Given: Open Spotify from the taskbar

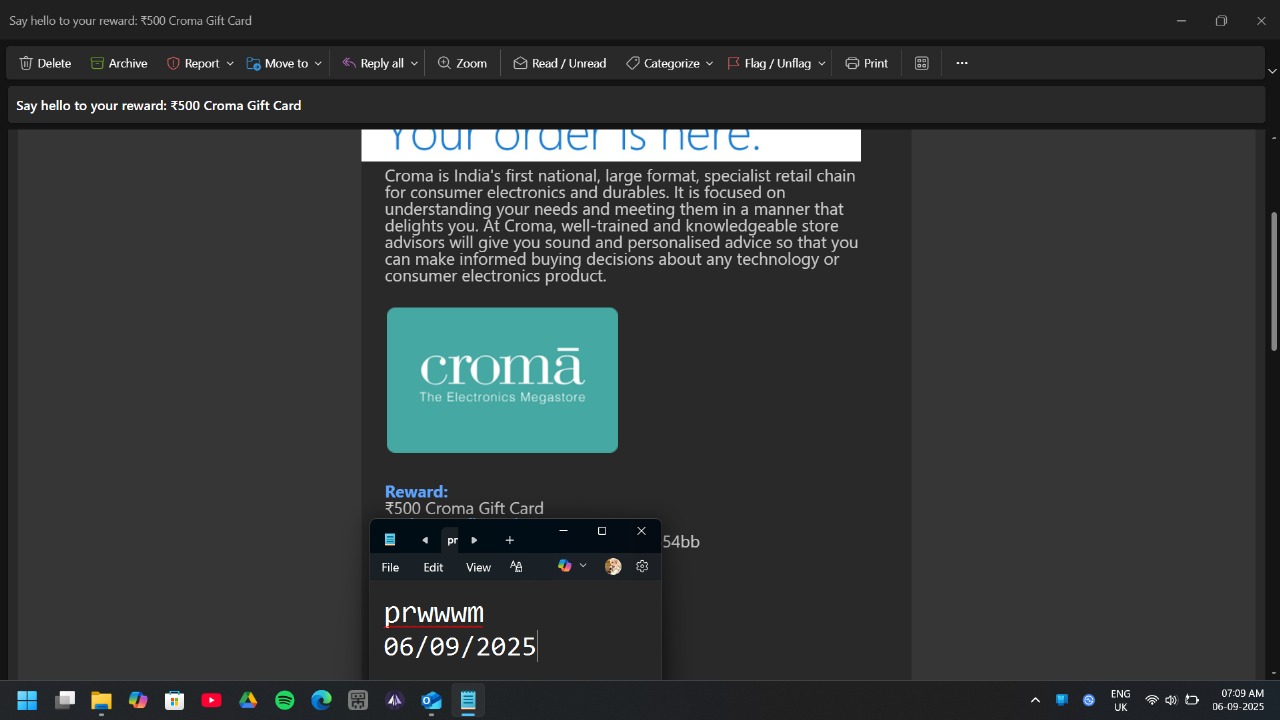Looking at the screenshot, I should 285,700.
